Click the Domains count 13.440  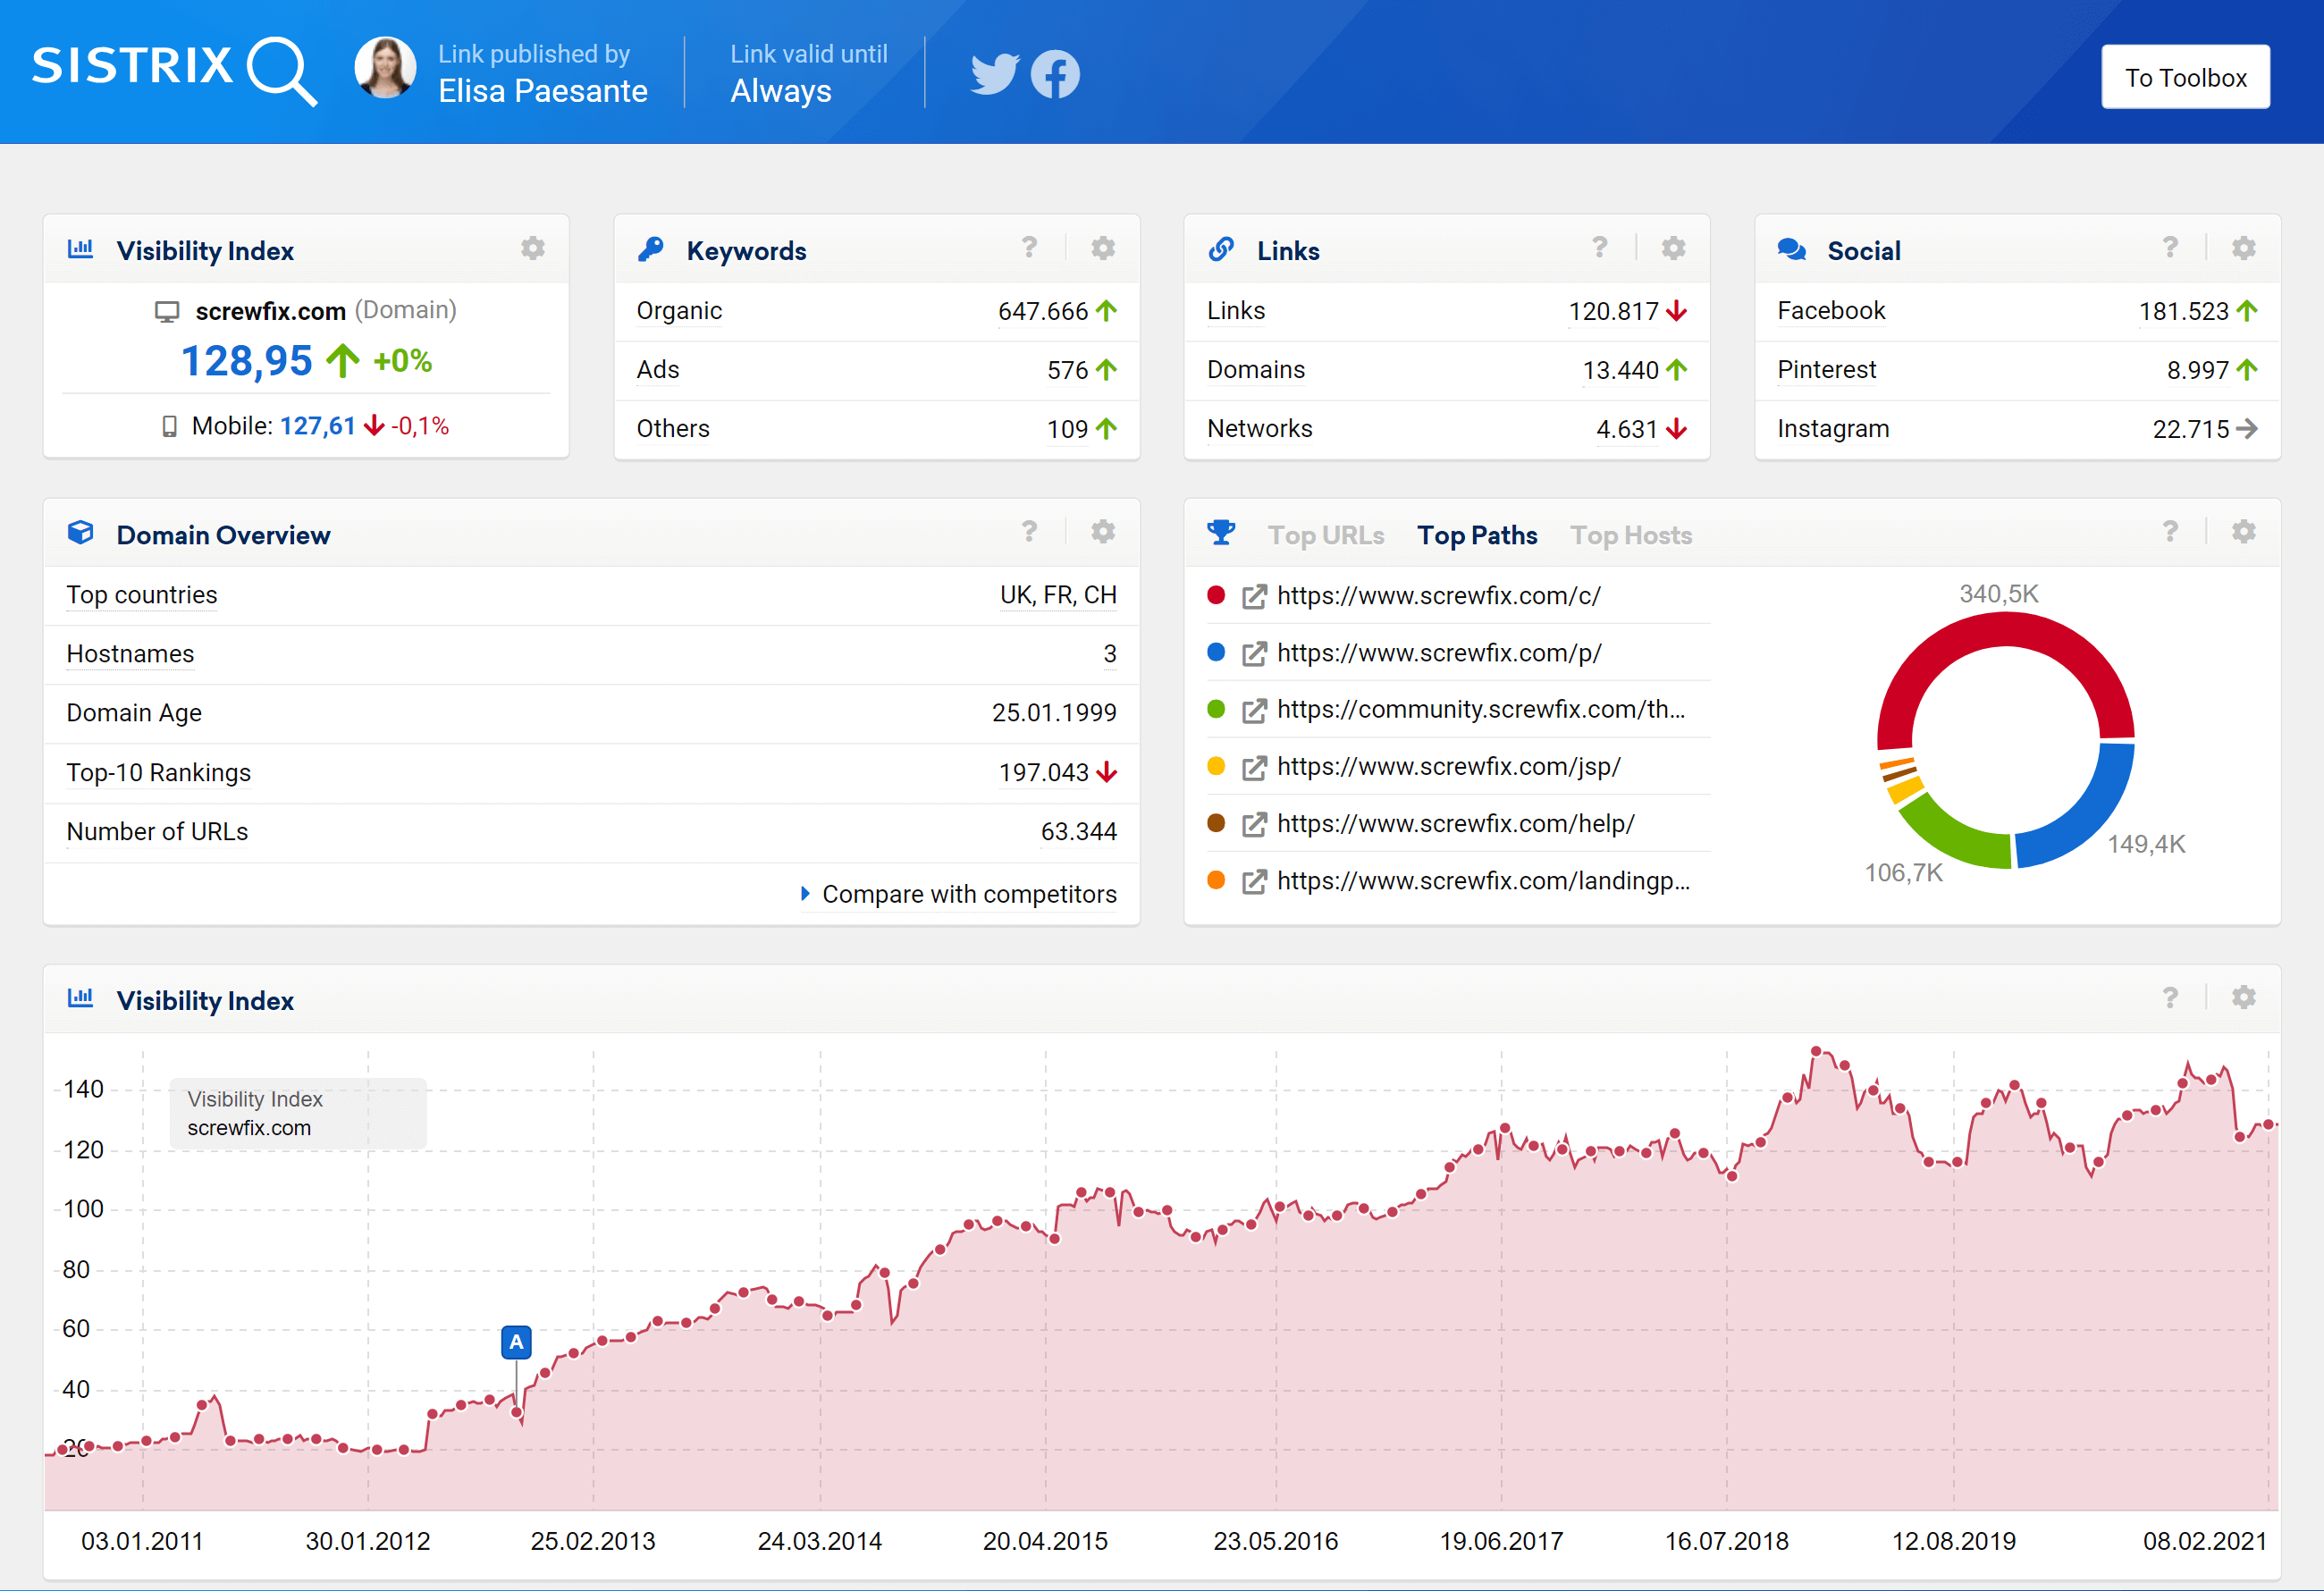(1620, 370)
